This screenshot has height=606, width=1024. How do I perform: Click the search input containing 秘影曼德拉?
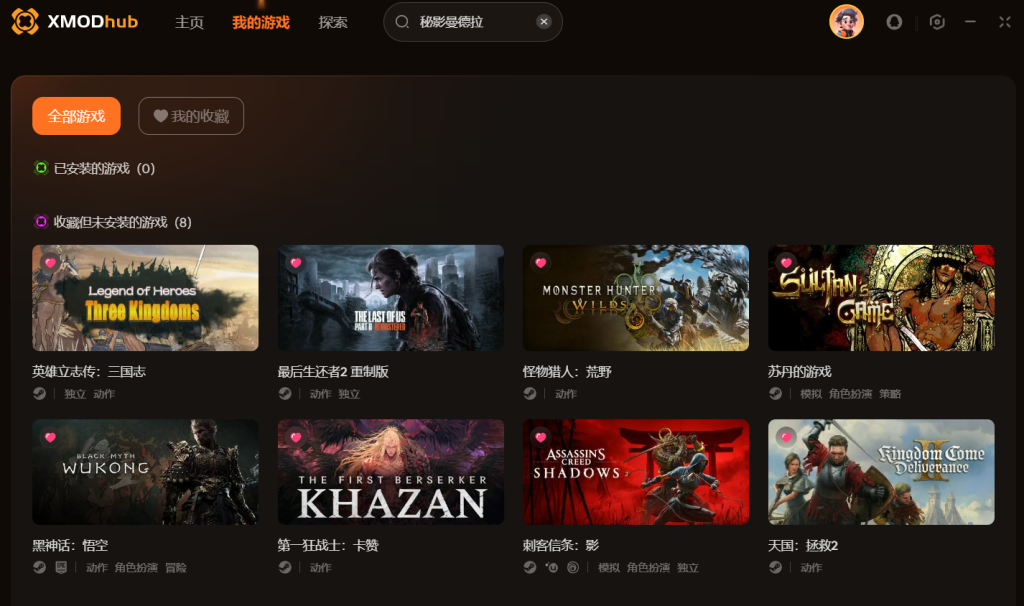(473, 22)
